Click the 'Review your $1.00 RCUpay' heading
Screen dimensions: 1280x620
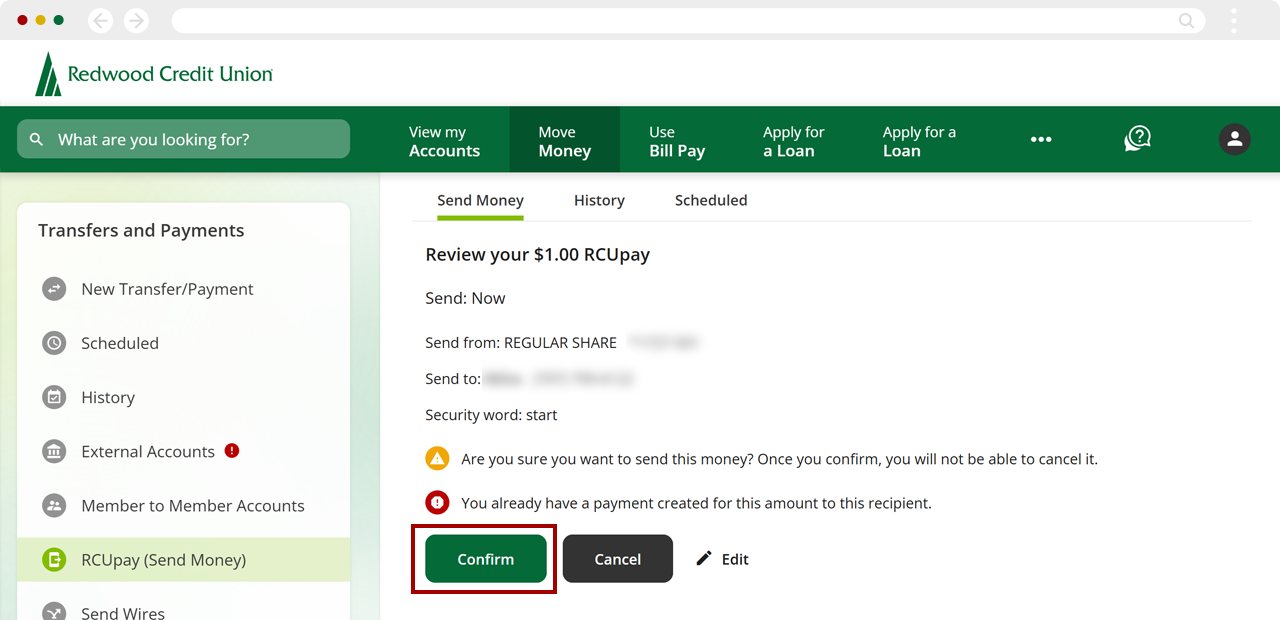(x=538, y=254)
